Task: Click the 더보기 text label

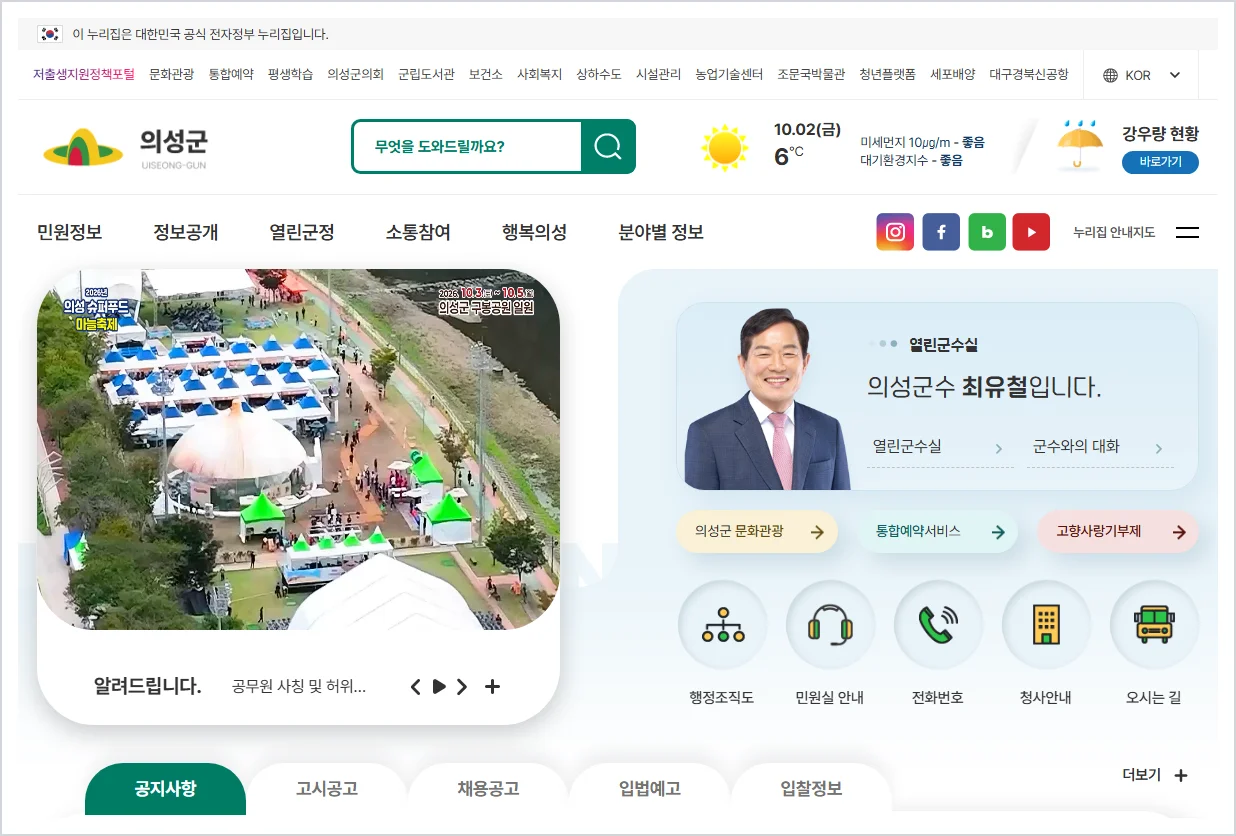Action: point(1141,775)
